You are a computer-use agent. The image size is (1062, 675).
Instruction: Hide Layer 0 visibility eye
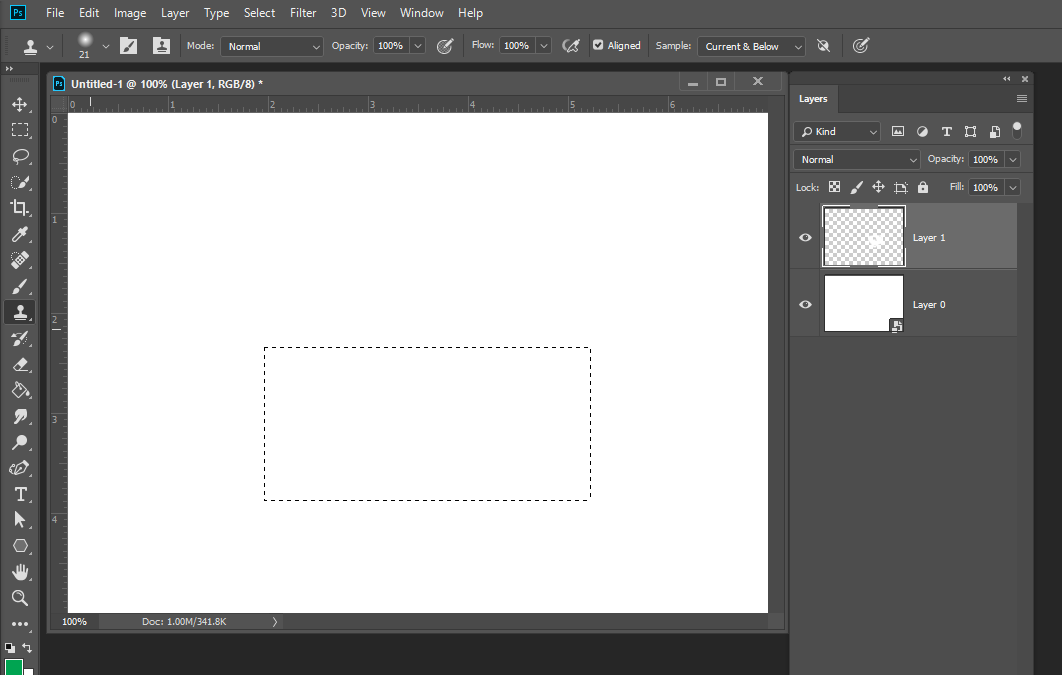806,304
